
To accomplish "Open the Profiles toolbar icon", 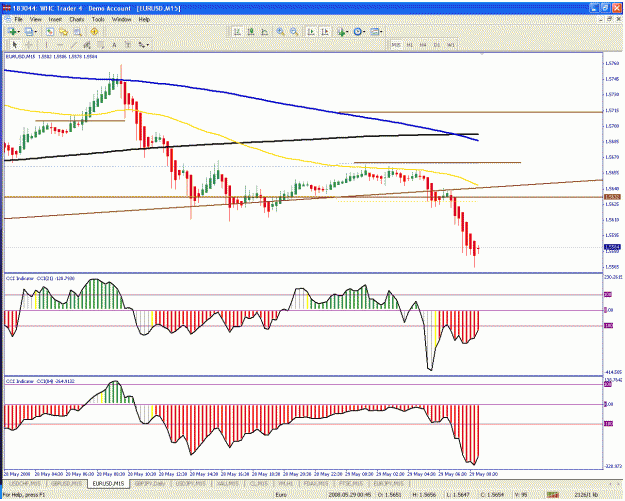I will pyautogui.click(x=29, y=31).
